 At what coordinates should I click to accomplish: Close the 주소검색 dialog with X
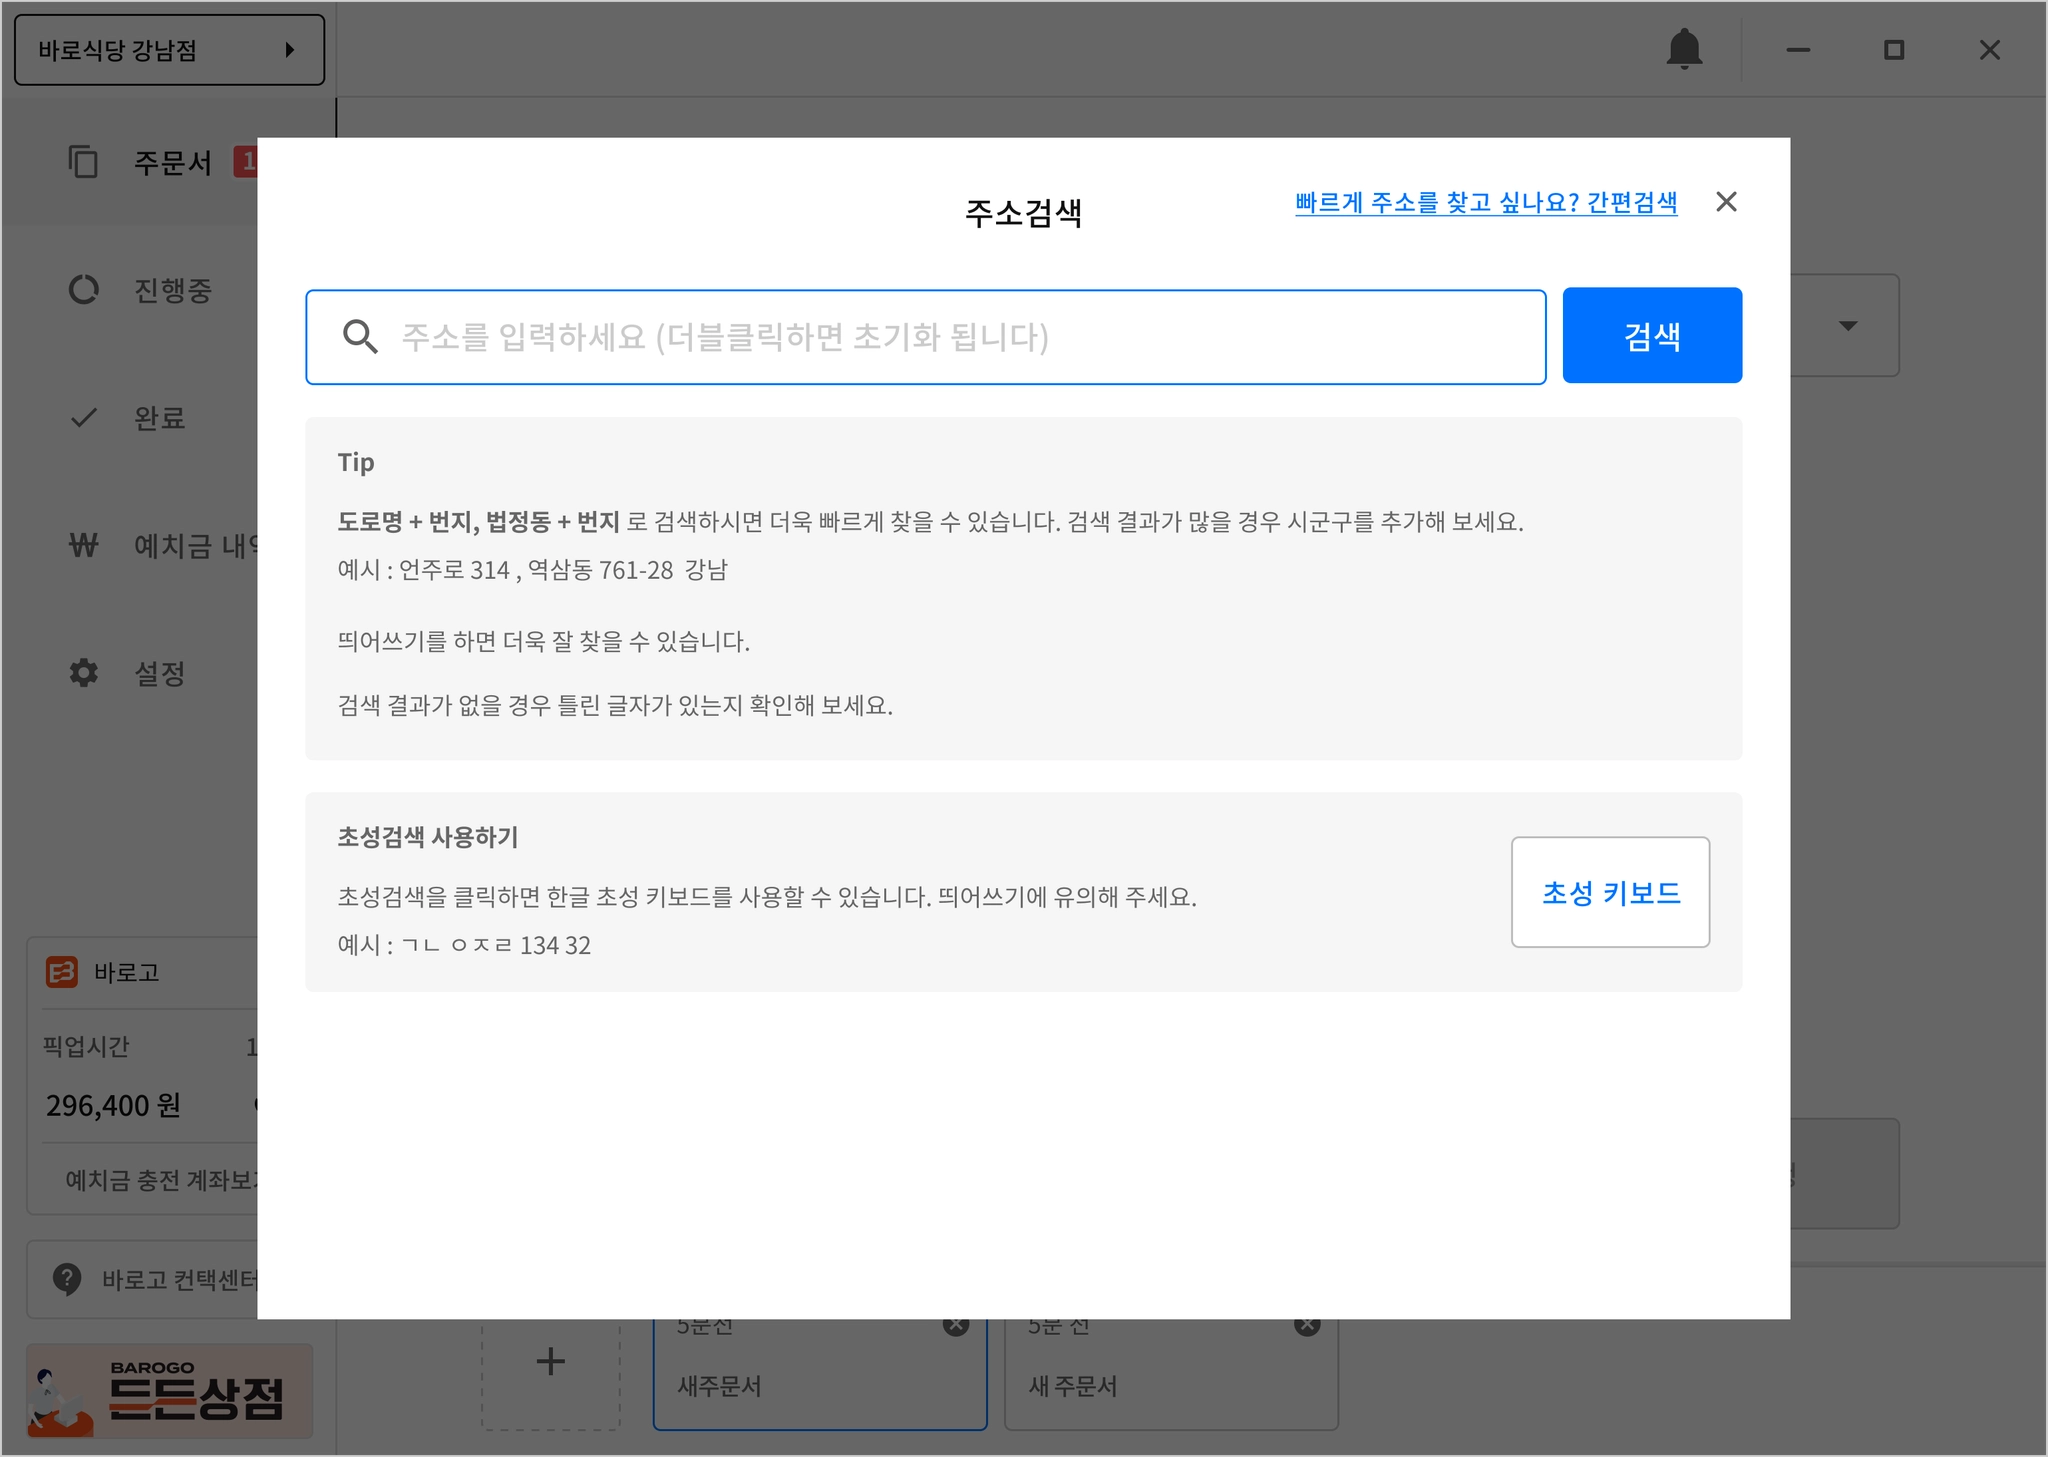click(1726, 202)
